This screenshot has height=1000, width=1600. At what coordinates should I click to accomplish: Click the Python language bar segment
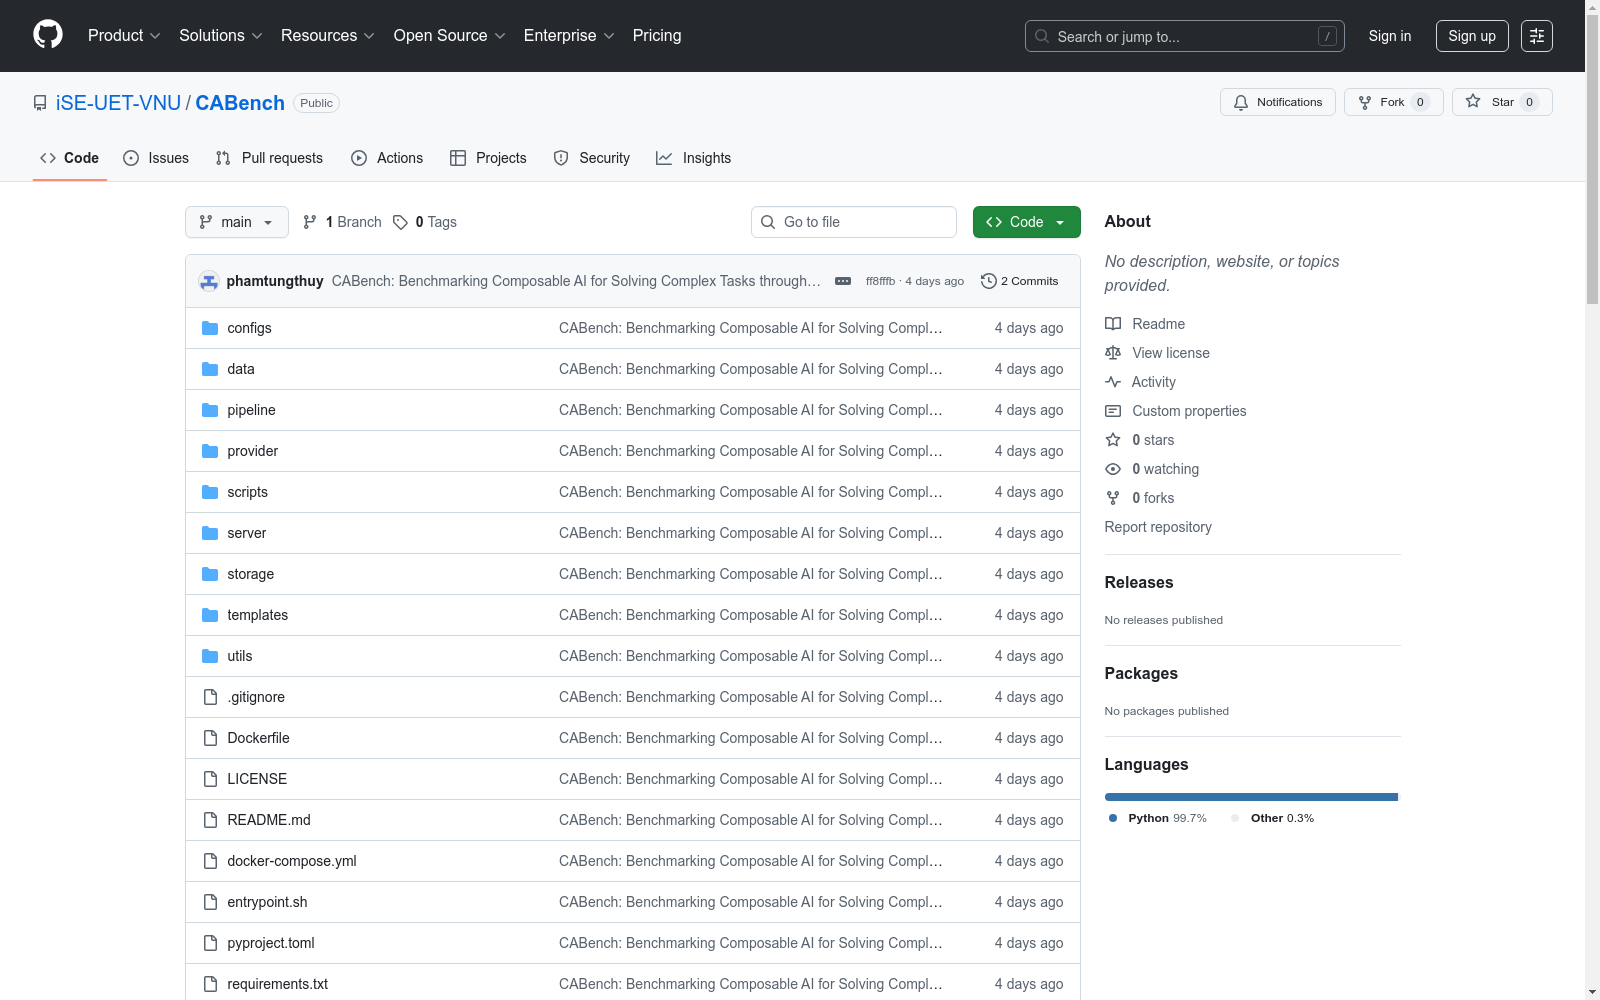click(x=1251, y=797)
